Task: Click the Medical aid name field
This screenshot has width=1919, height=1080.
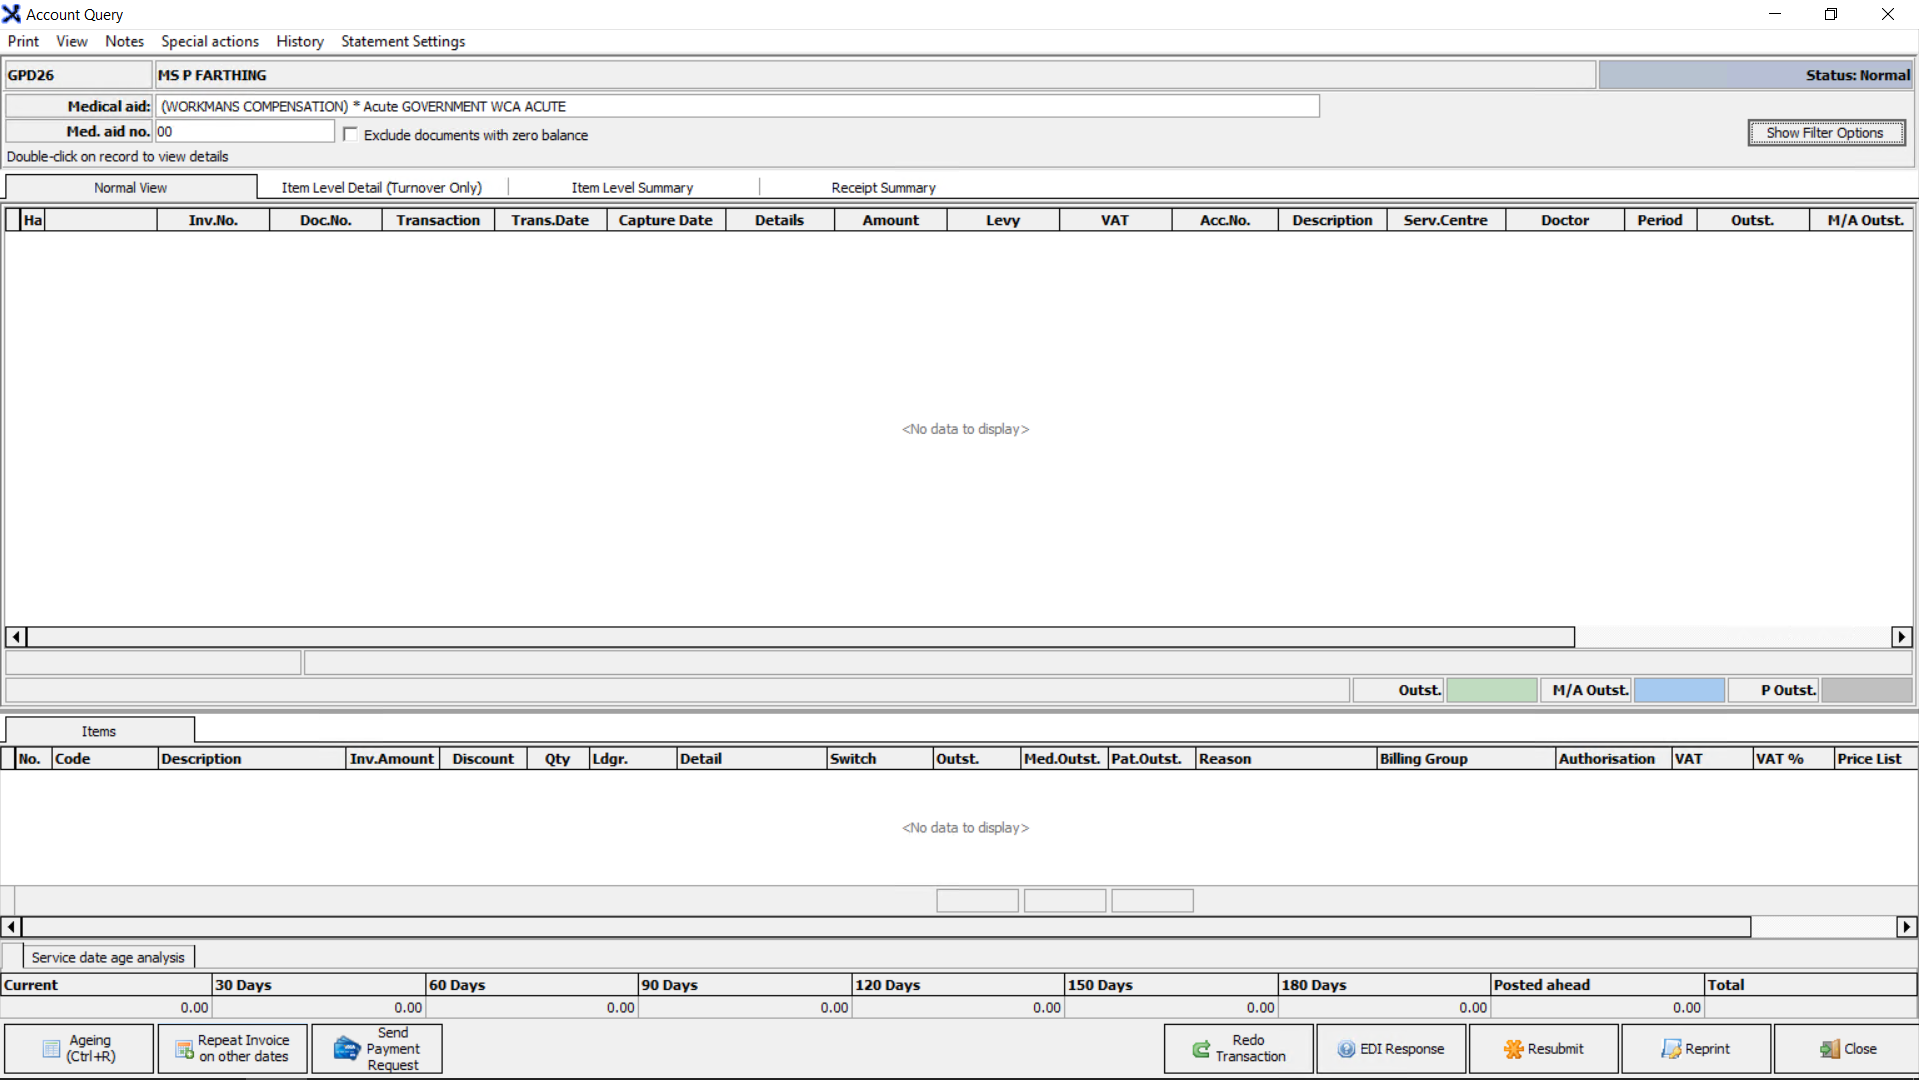Action: coord(738,106)
